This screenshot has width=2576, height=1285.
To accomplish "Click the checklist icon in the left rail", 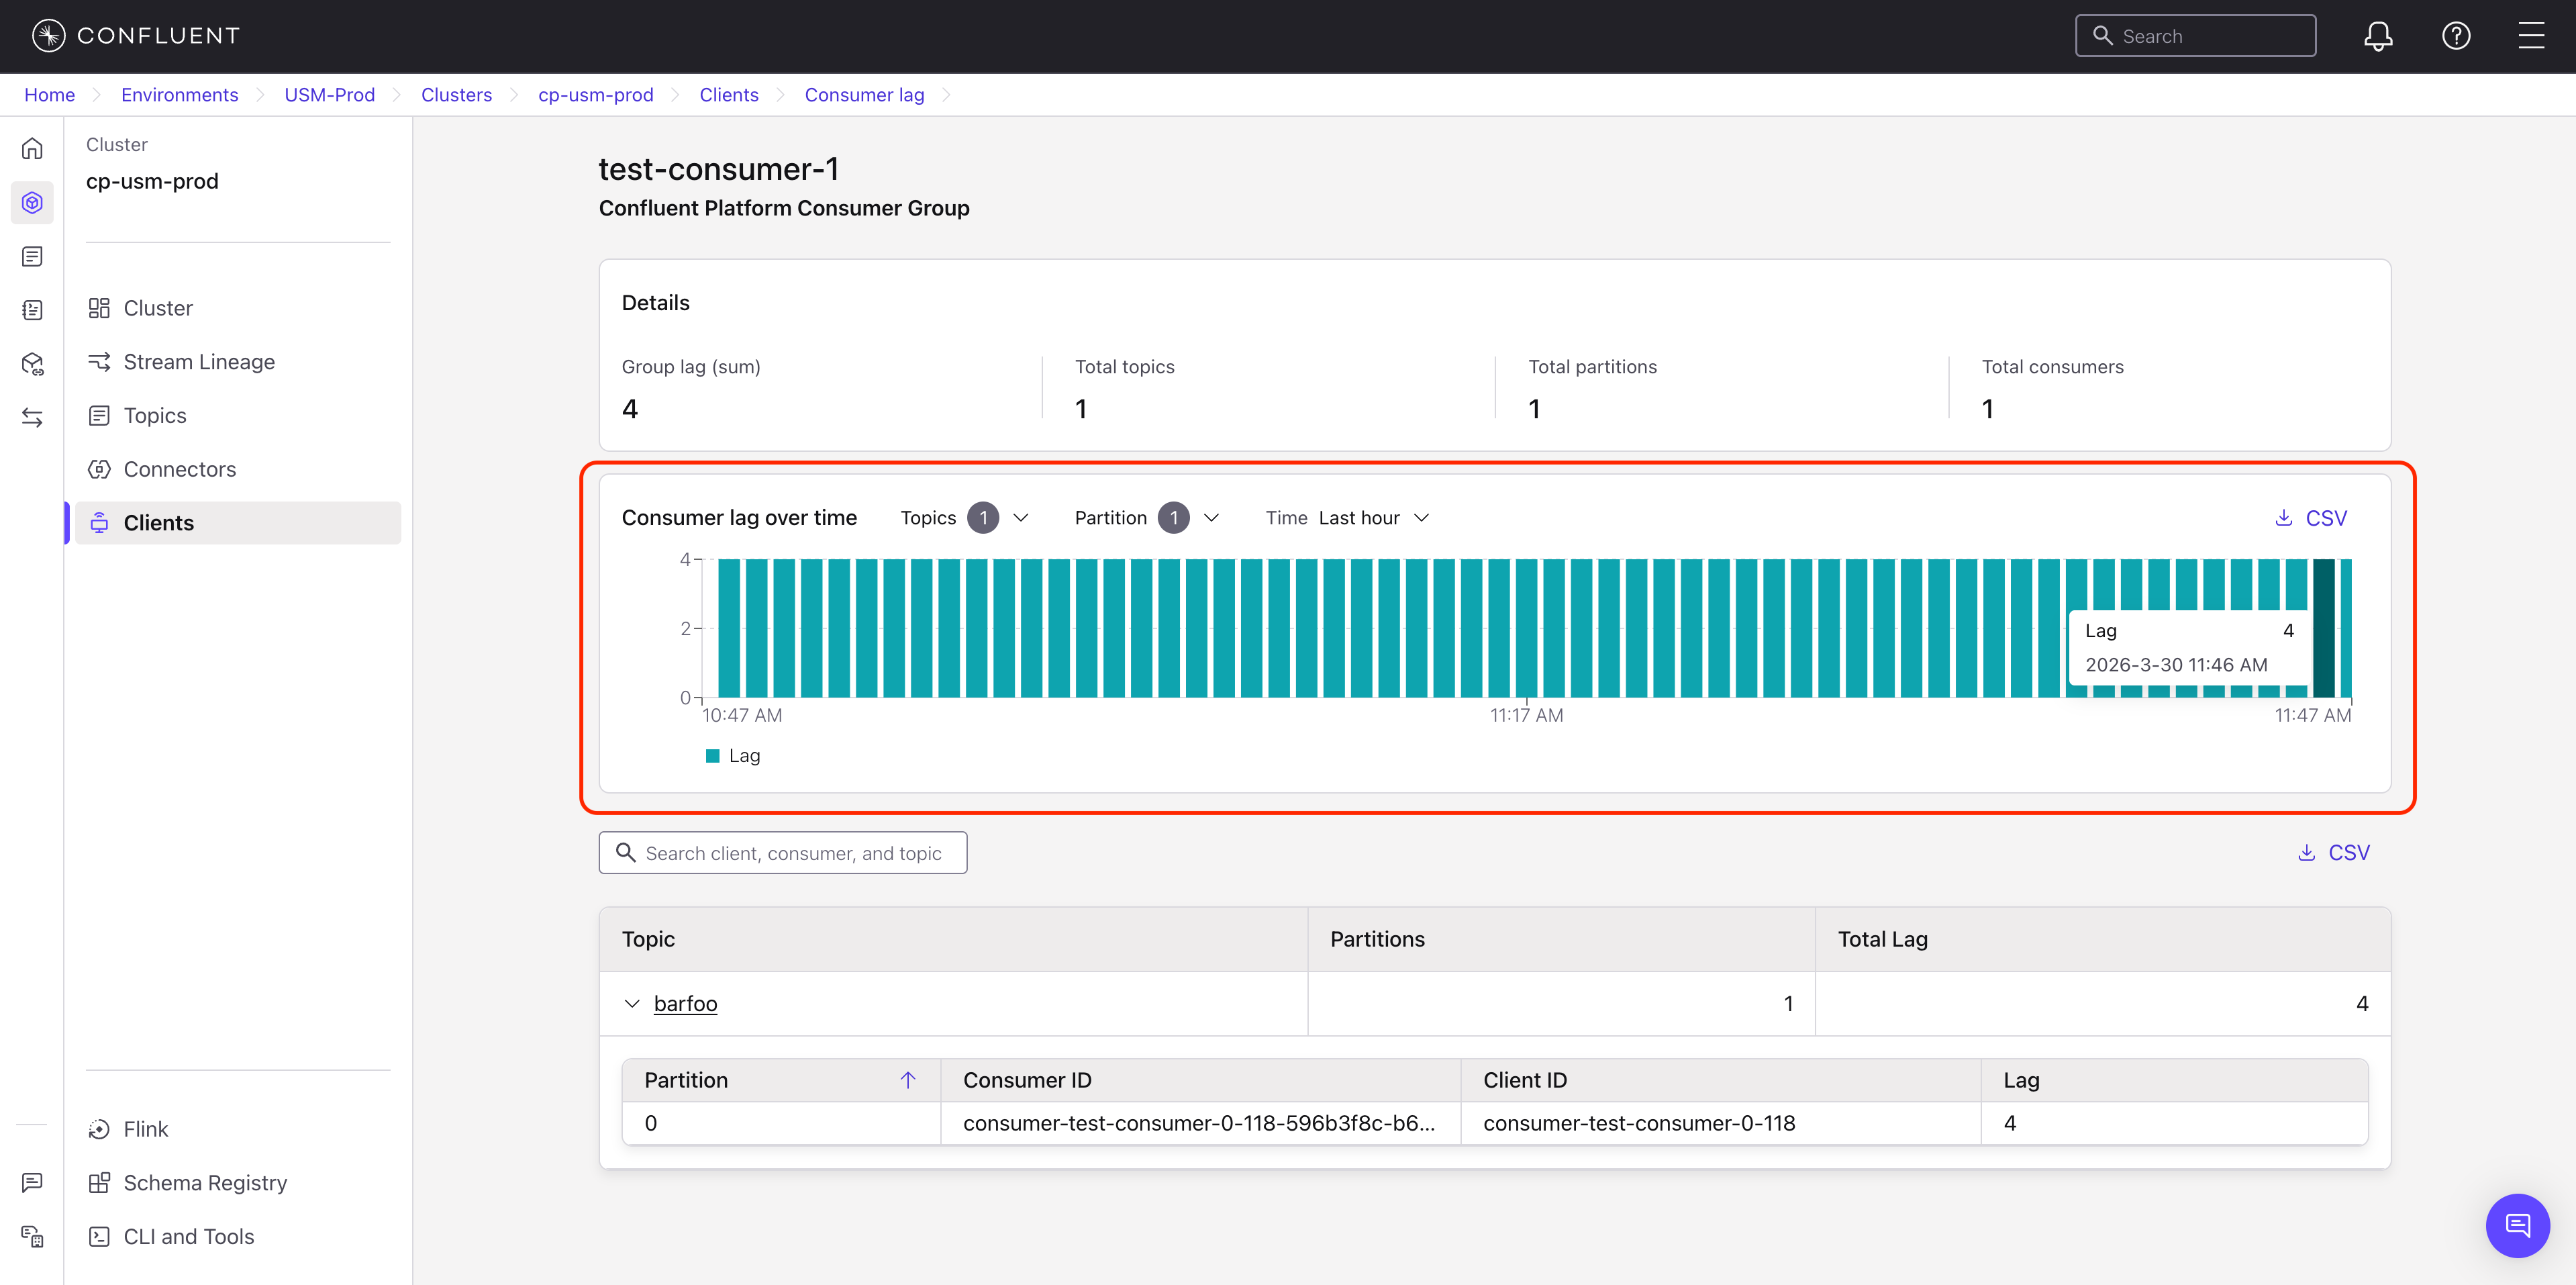I will [32, 310].
